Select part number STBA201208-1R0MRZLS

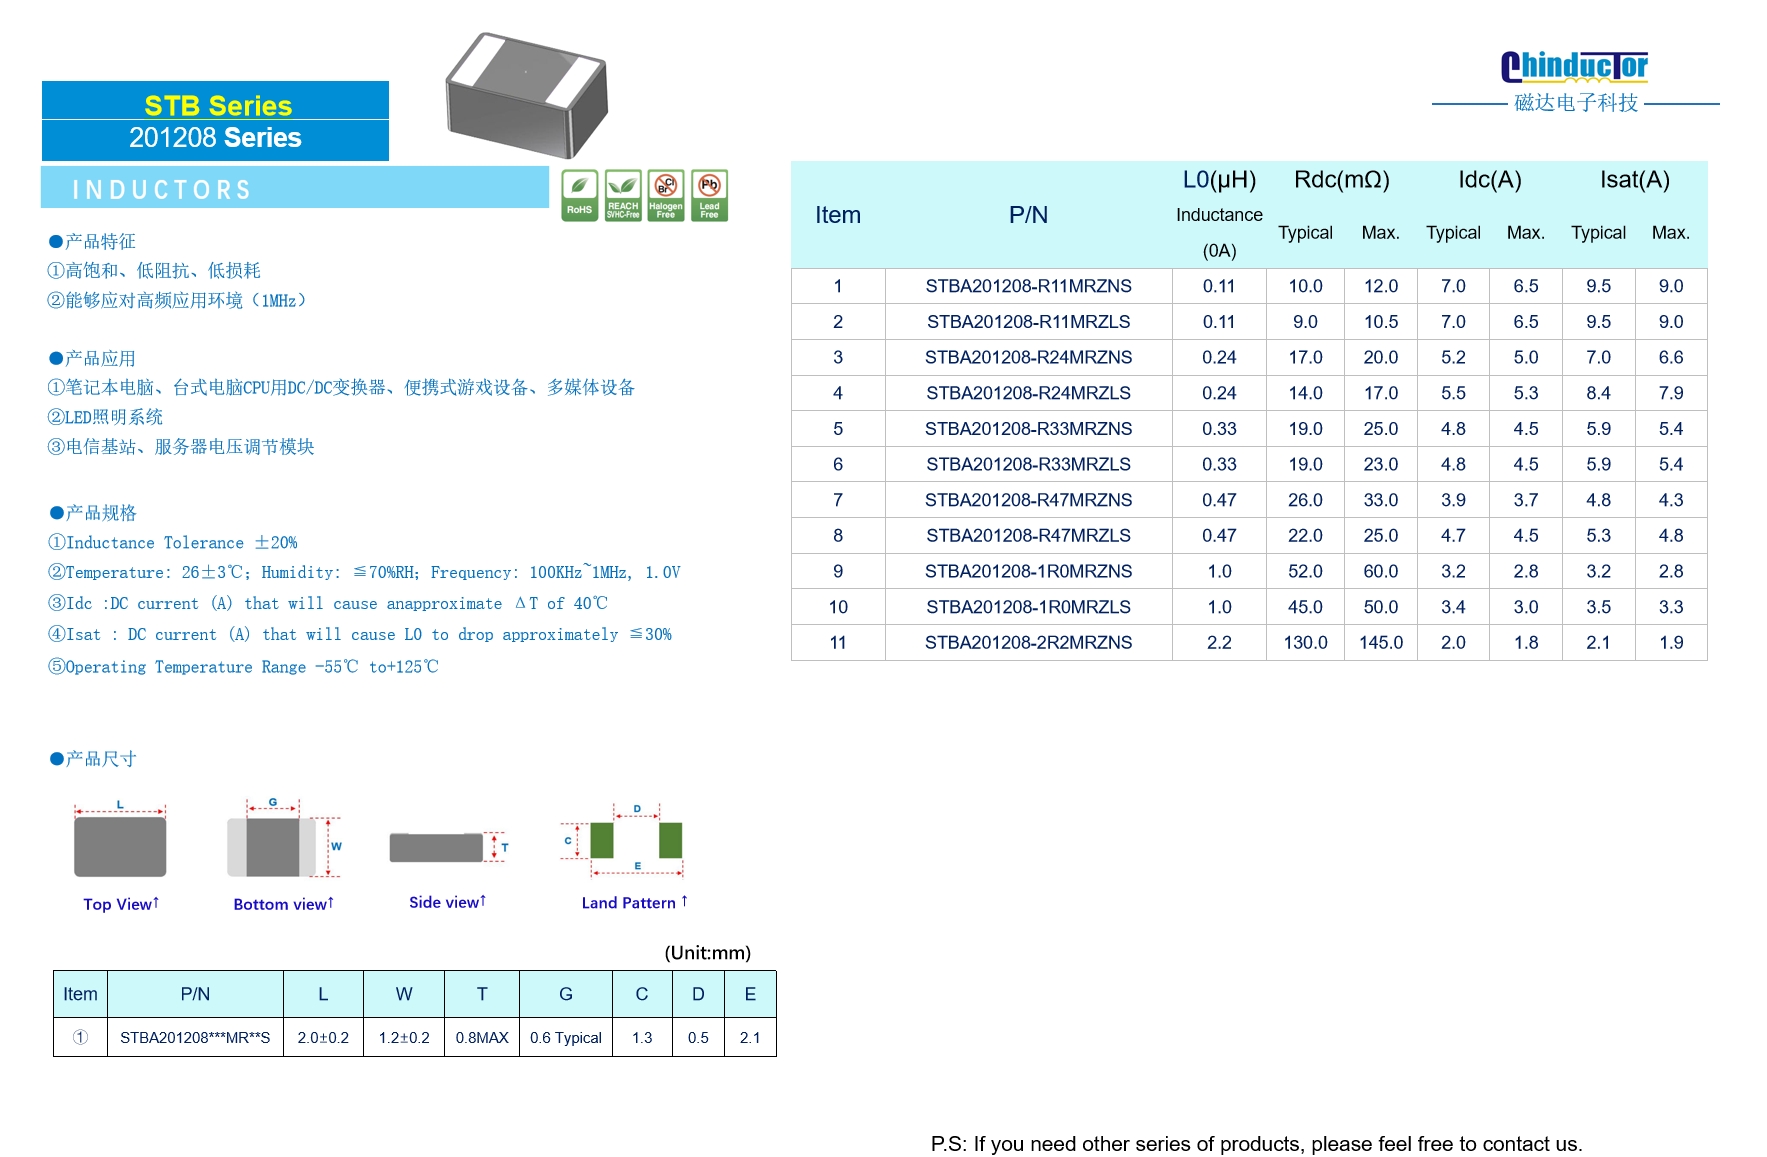pos(1028,607)
